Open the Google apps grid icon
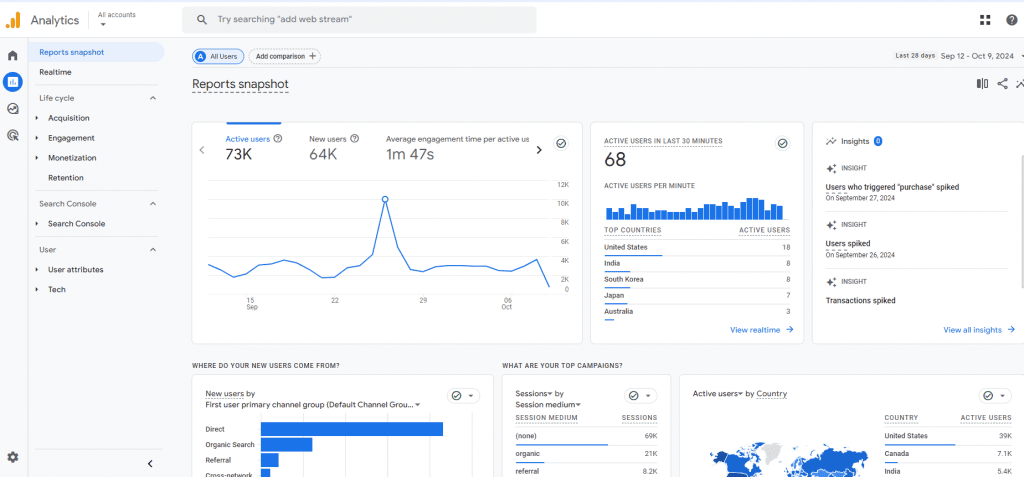1024x477 pixels. tap(985, 20)
